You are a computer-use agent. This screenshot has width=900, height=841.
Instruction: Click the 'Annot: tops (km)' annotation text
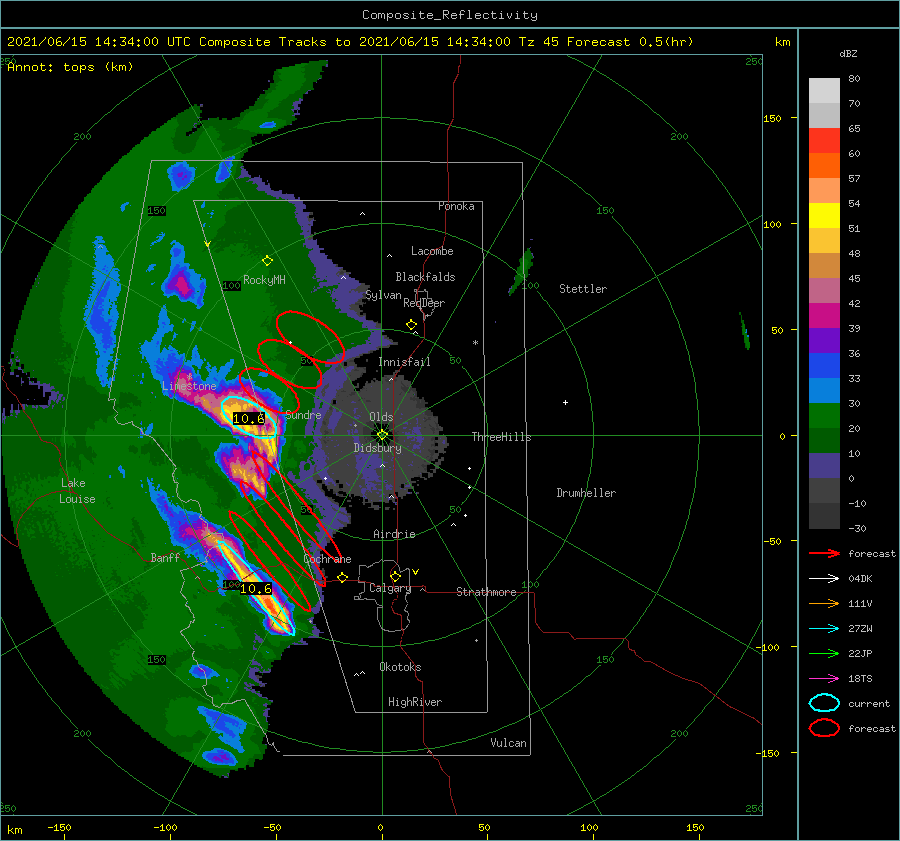(x=70, y=67)
